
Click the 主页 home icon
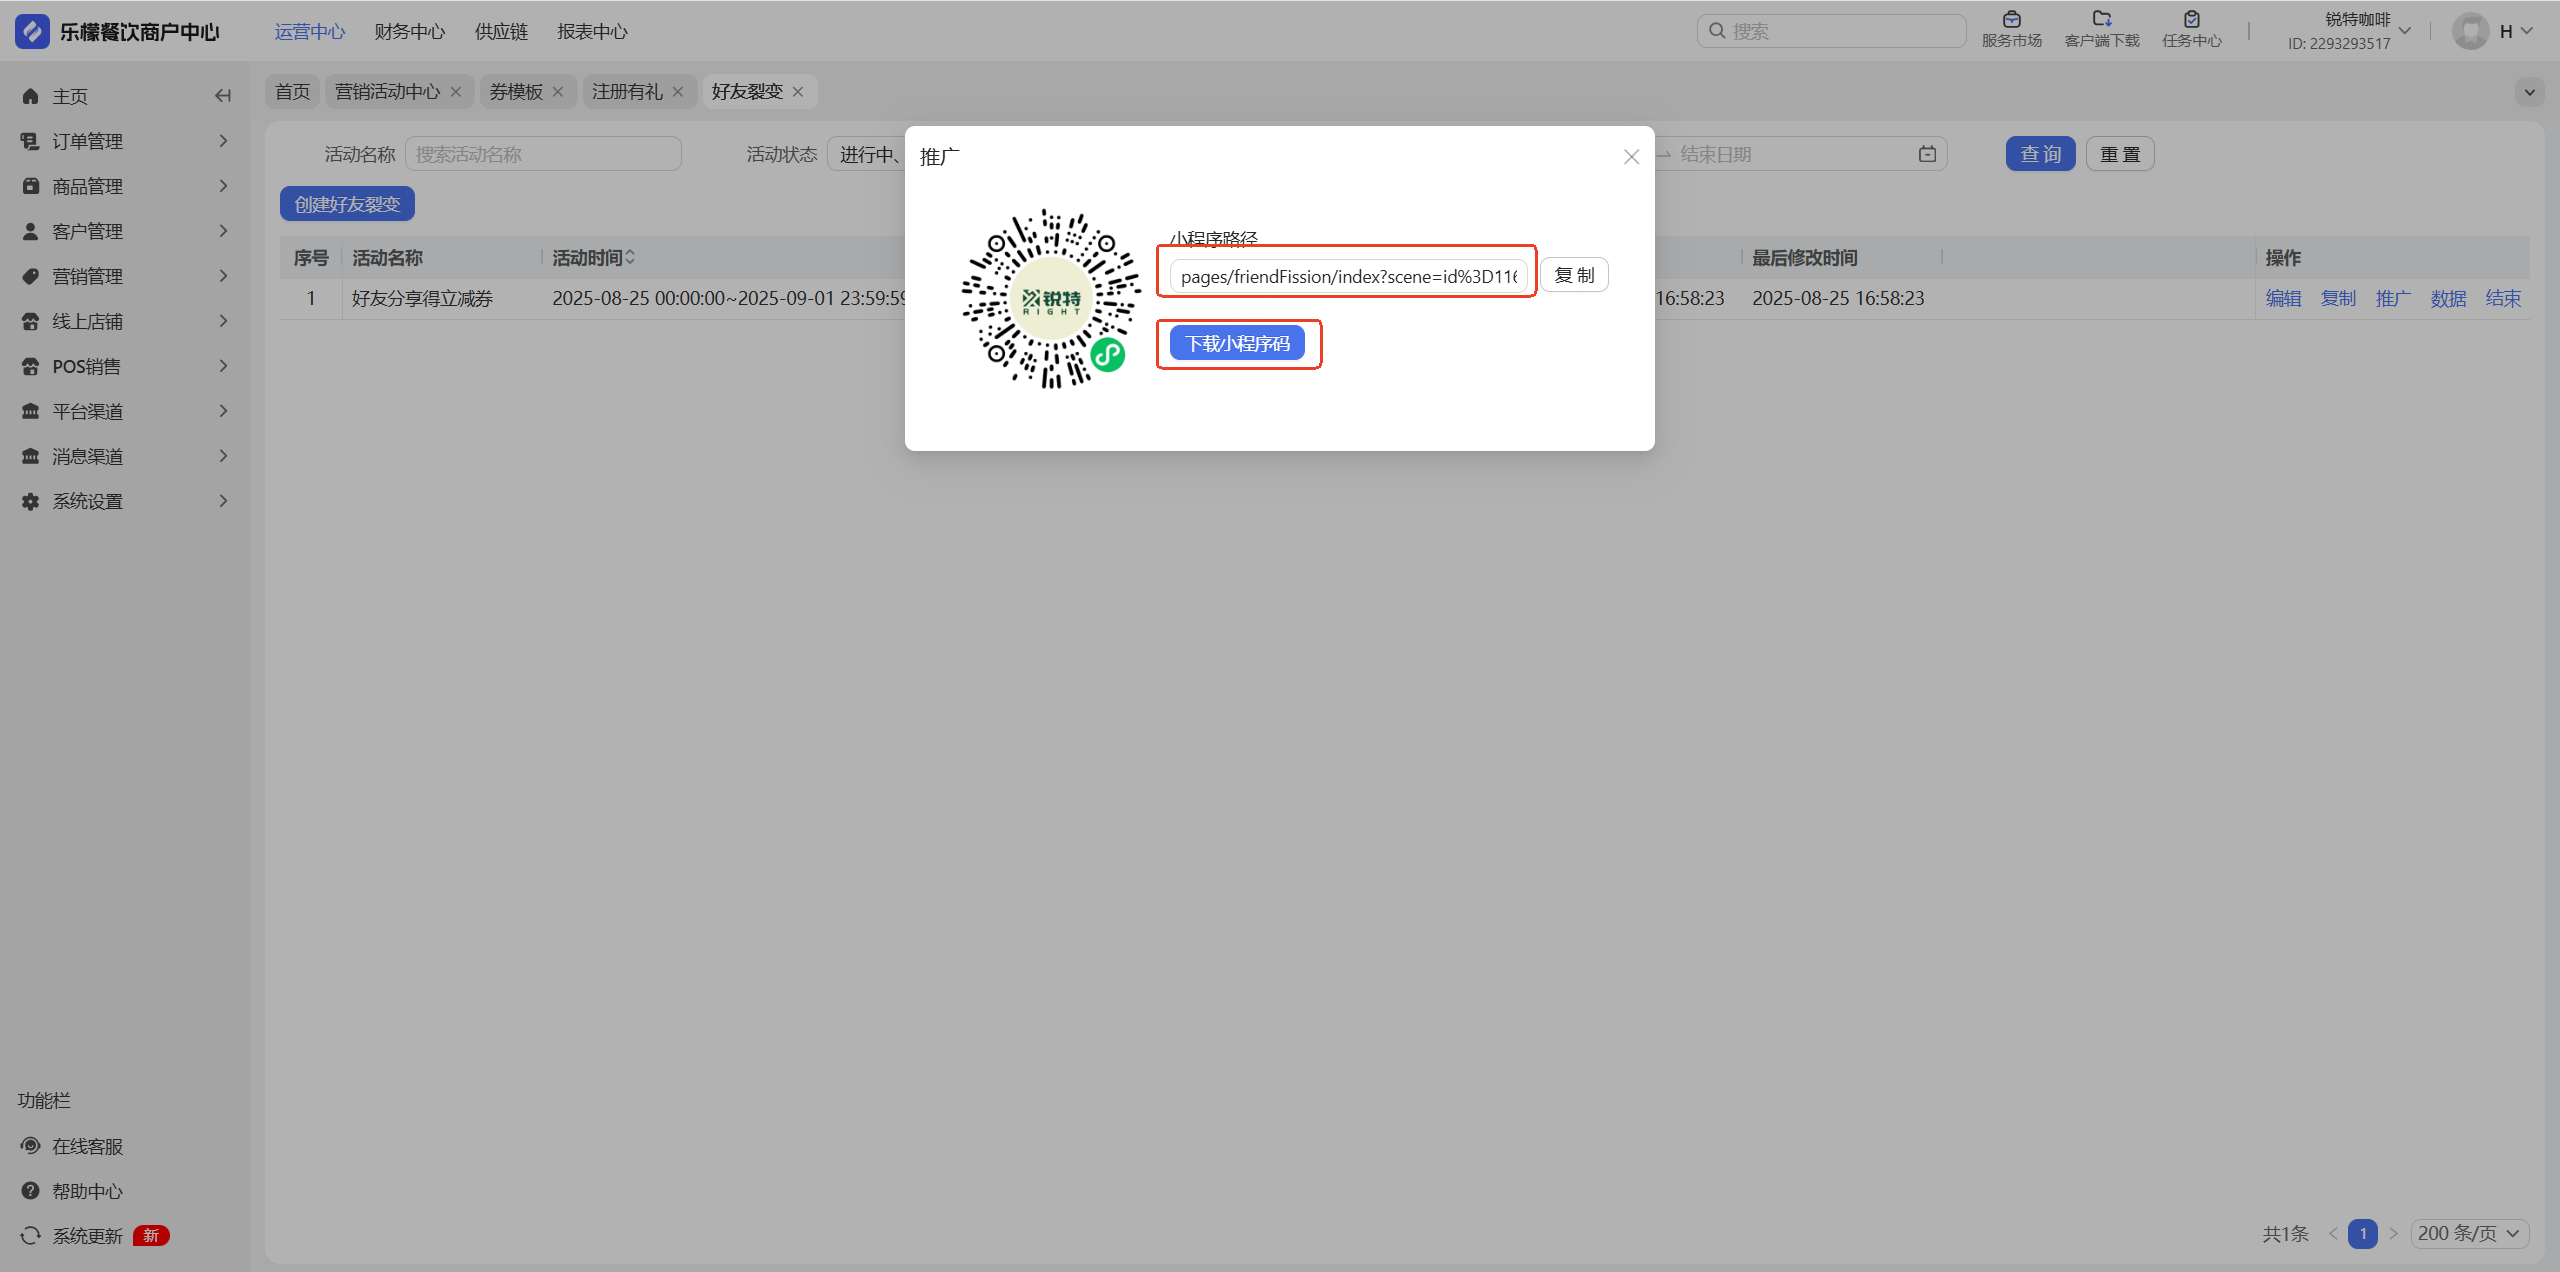click(31, 96)
